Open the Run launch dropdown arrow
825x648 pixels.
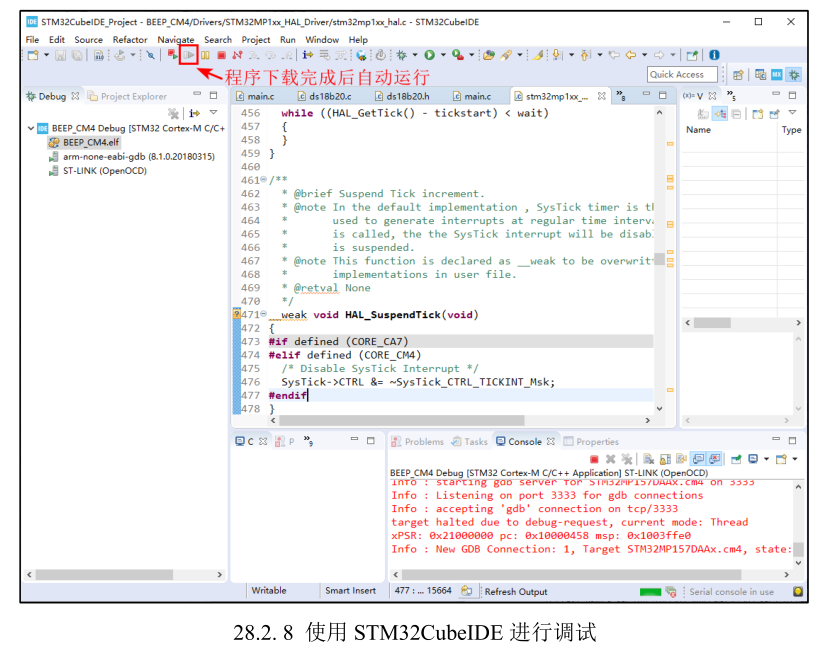(x=443, y=55)
